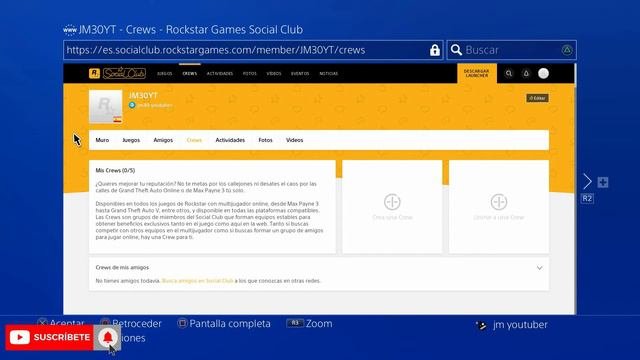The image size is (640, 360).
Task: Click the JM30YT profile avatar picture
Action: coord(106,107)
